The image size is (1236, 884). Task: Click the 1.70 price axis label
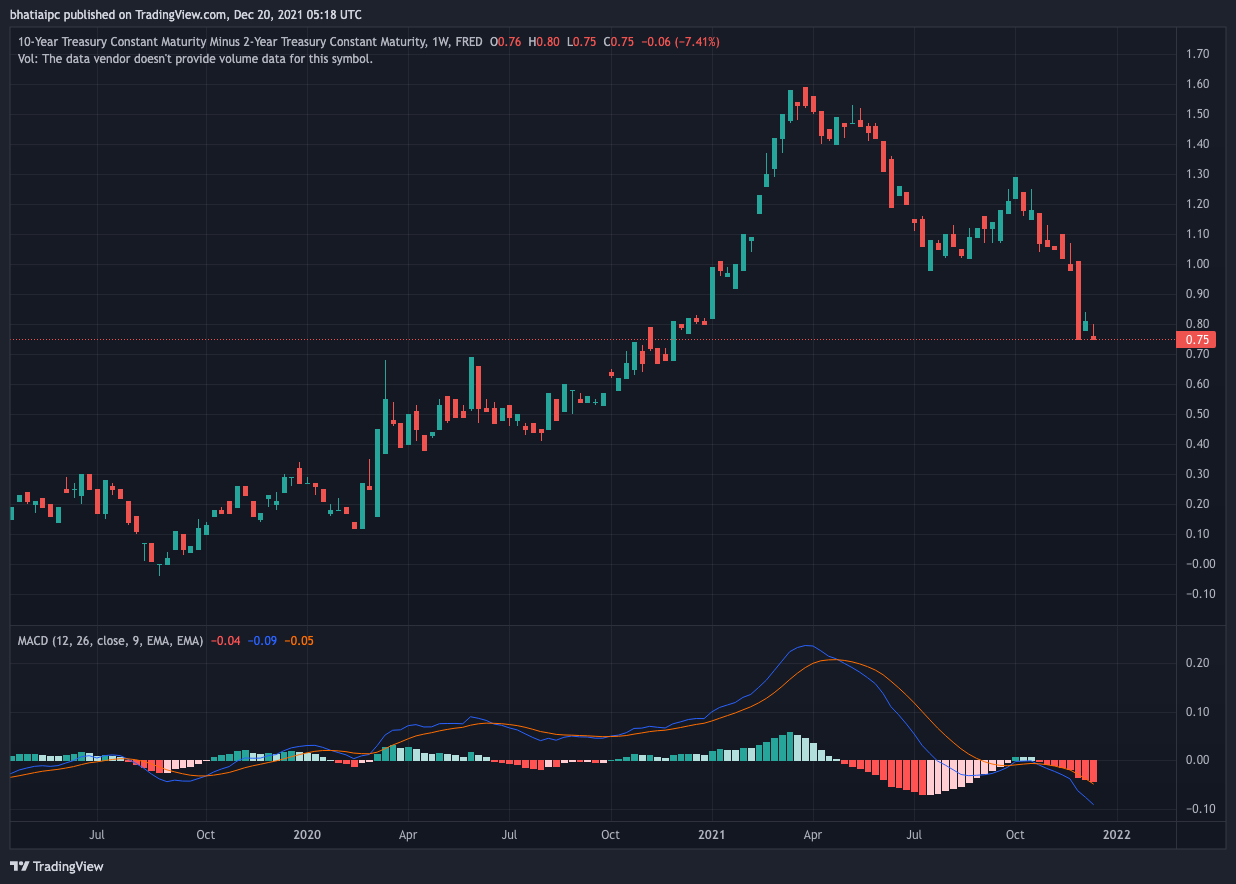point(1197,54)
